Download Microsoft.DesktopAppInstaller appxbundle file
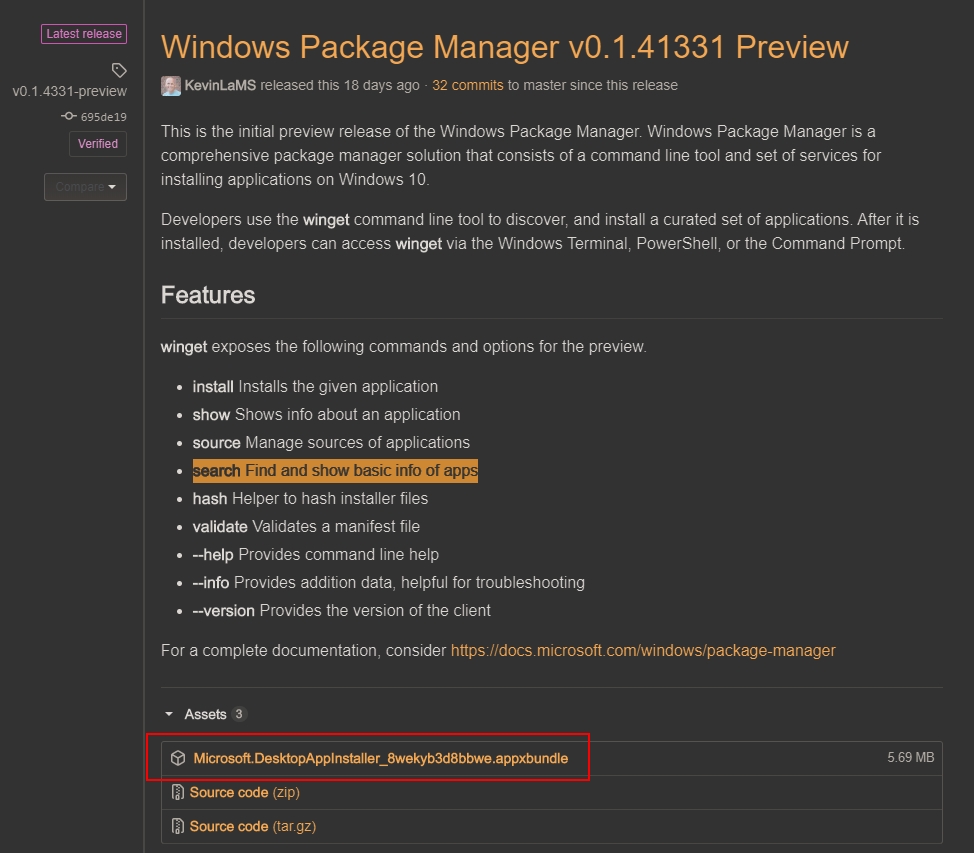 pyautogui.click(x=381, y=758)
